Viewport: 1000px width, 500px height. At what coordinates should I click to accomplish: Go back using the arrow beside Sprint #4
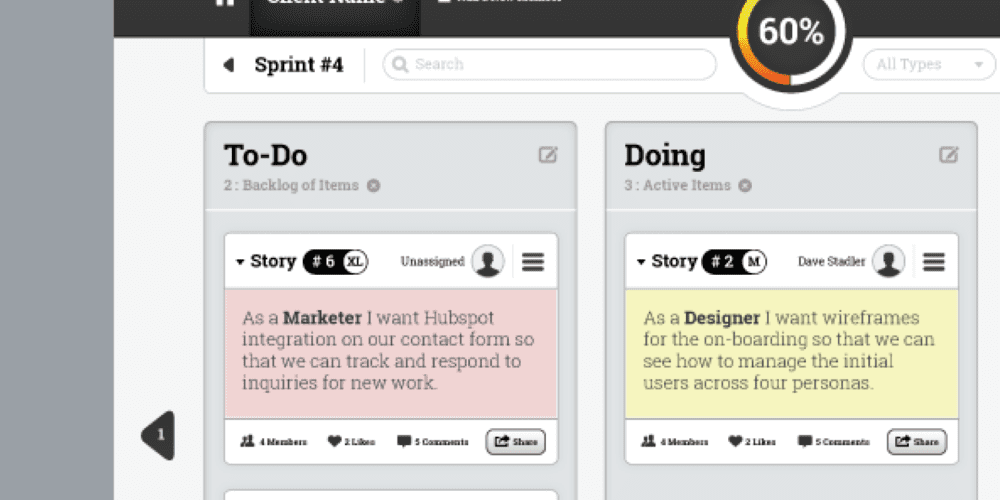[229, 64]
